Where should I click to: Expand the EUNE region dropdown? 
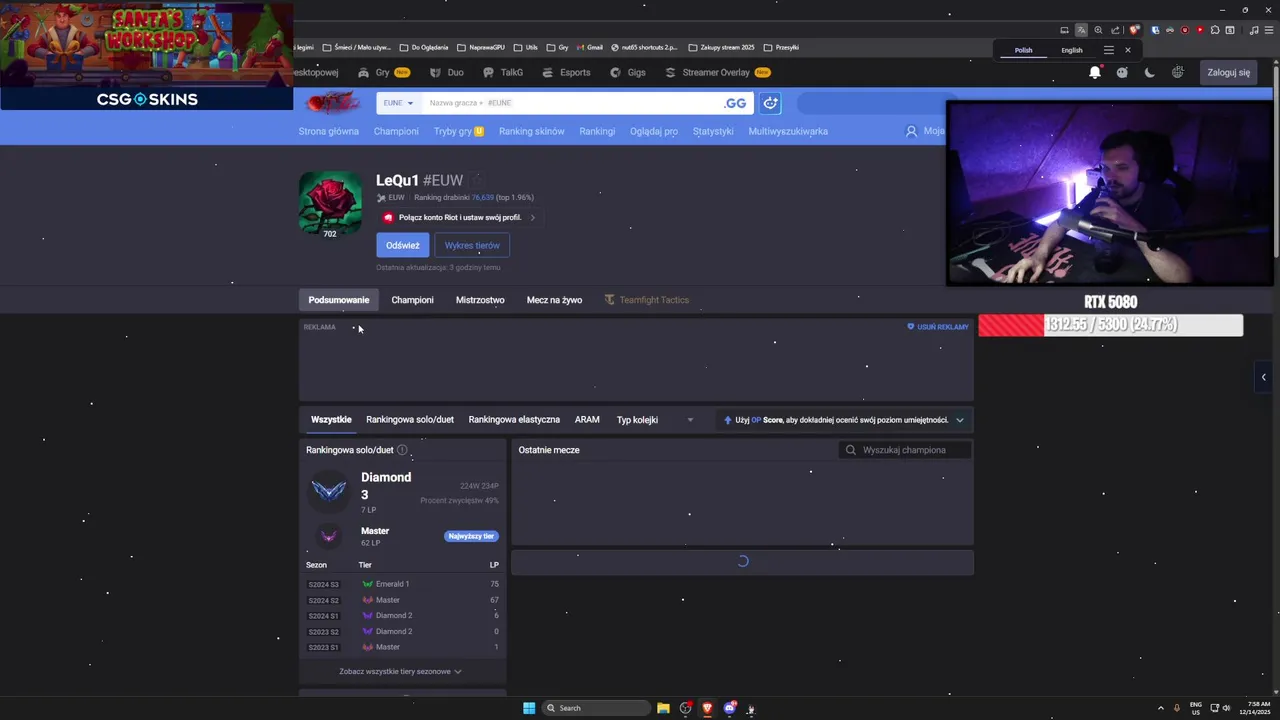[x=398, y=103]
